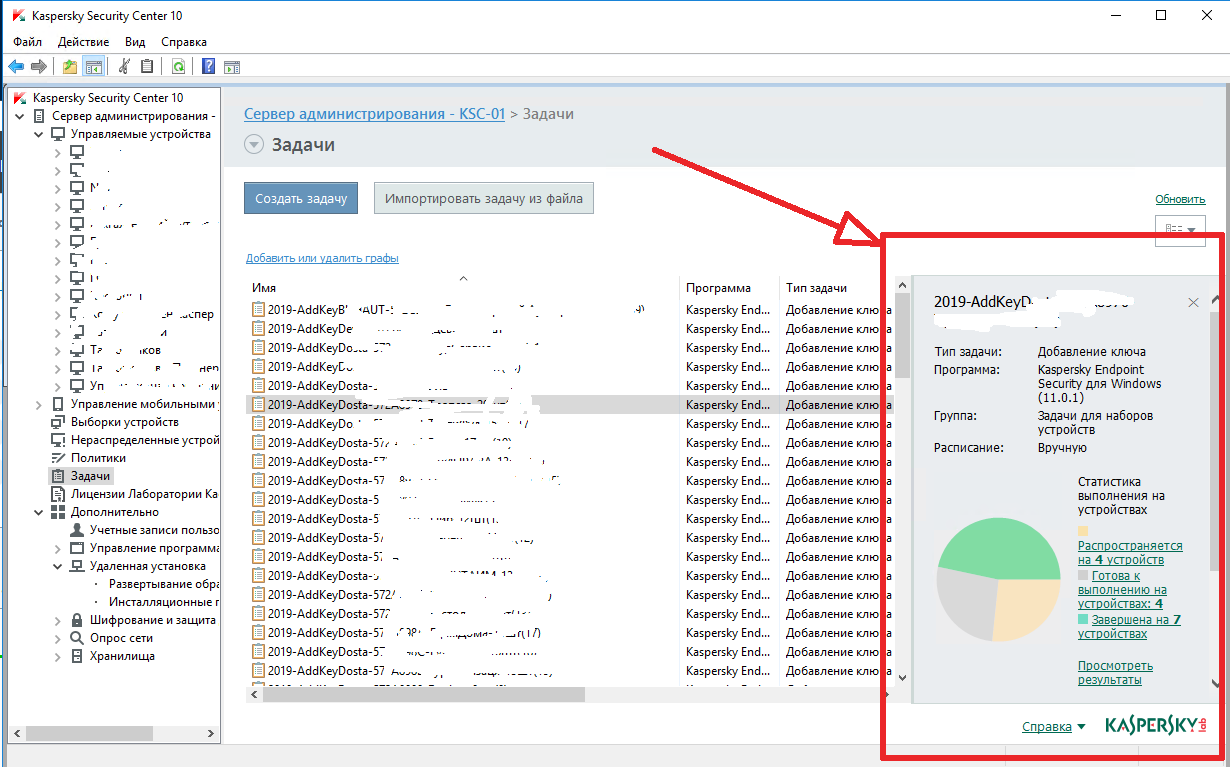Image resolution: width=1230 pixels, height=767 pixels.
Task: Click the gray Forward arrow toolbar icon
Action: (x=39, y=67)
